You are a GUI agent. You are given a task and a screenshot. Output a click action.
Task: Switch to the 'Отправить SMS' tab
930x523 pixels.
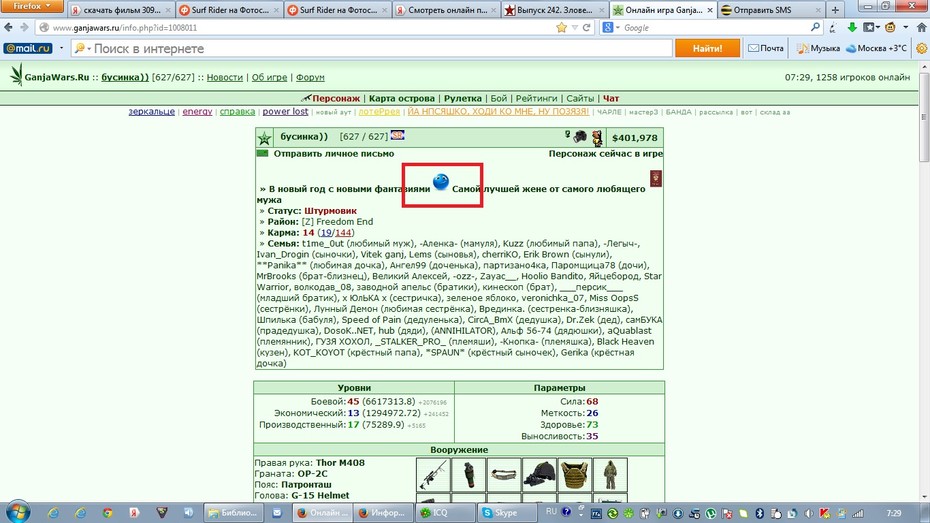point(771,10)
